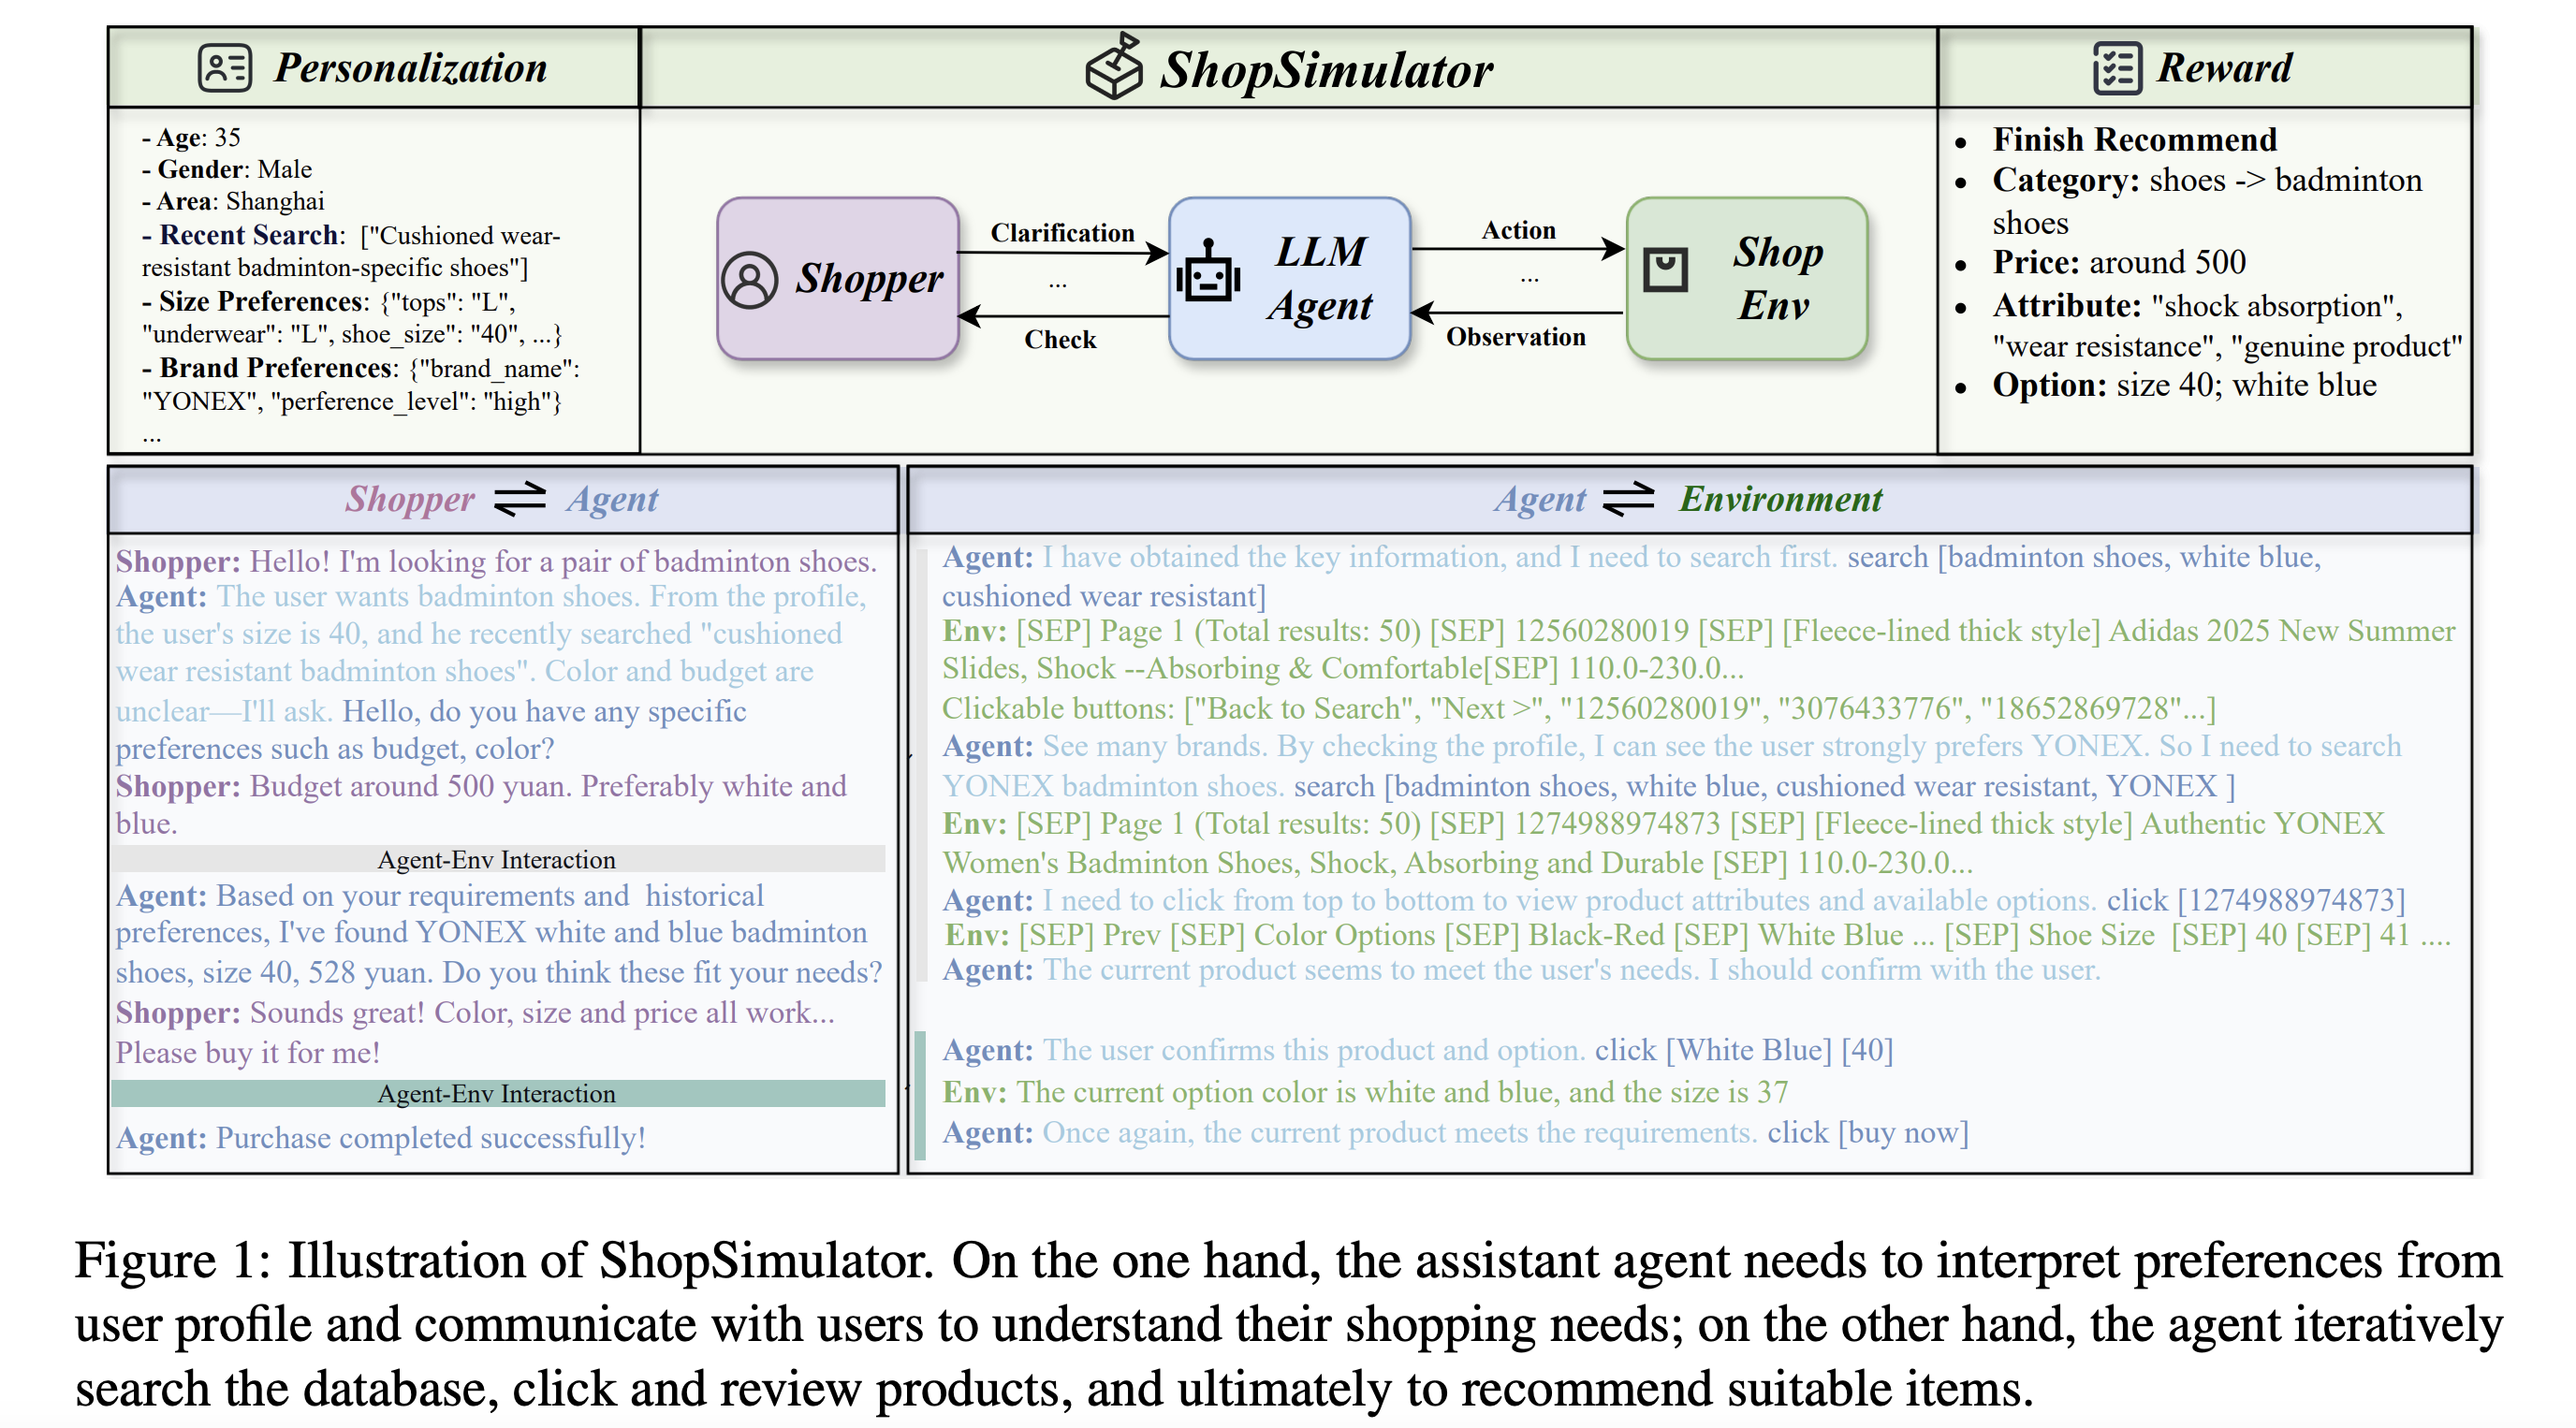
Task: Click the ShopSimulator box joystick icon
Action: click(x=1114, y=66)
